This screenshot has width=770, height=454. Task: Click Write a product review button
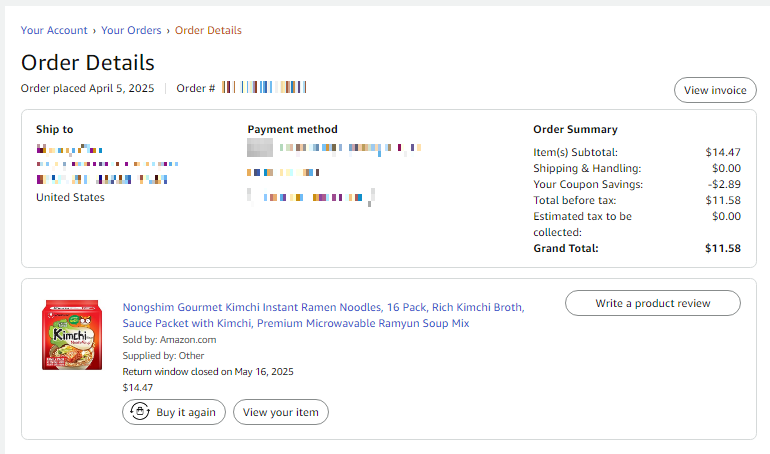click(652, 303)
